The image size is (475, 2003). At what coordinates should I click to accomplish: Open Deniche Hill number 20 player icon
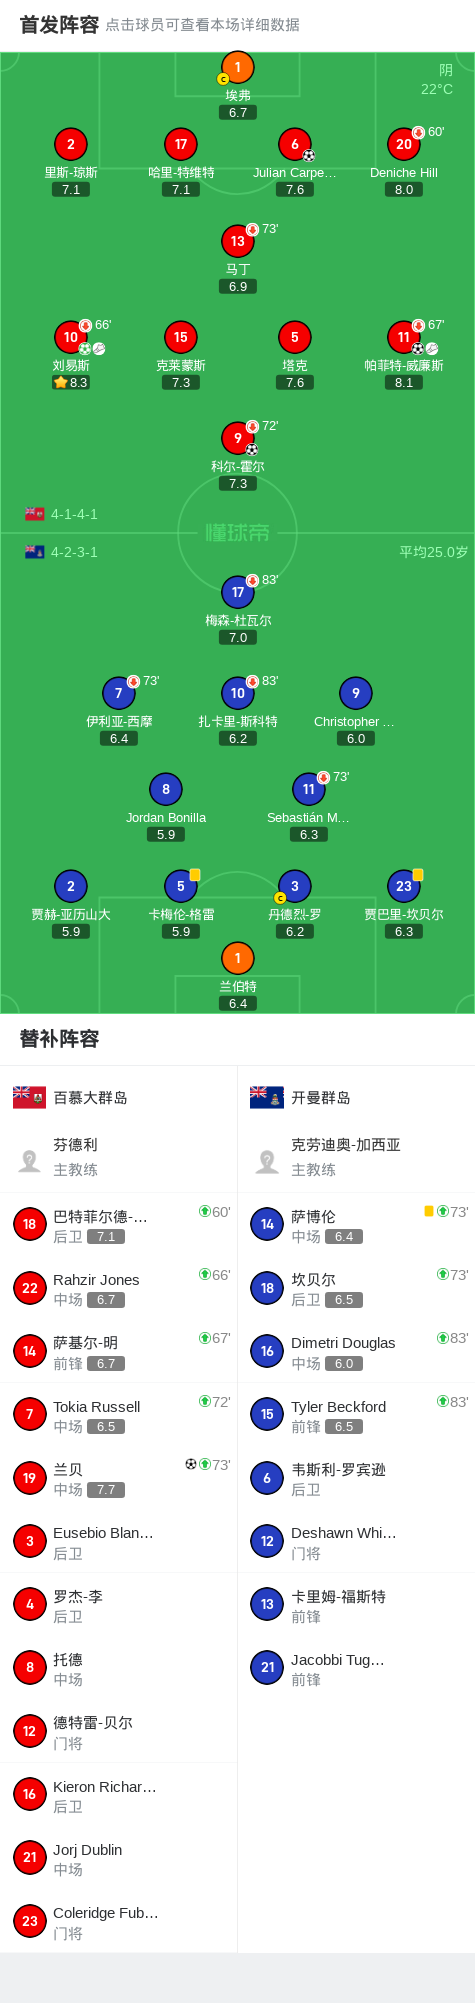404,144
